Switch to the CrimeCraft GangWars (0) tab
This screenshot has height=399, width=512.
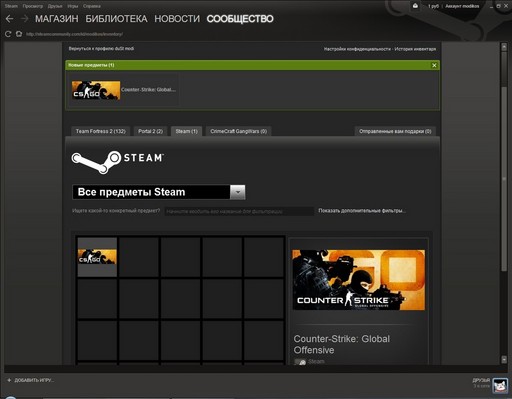click(x=239, y=131)
